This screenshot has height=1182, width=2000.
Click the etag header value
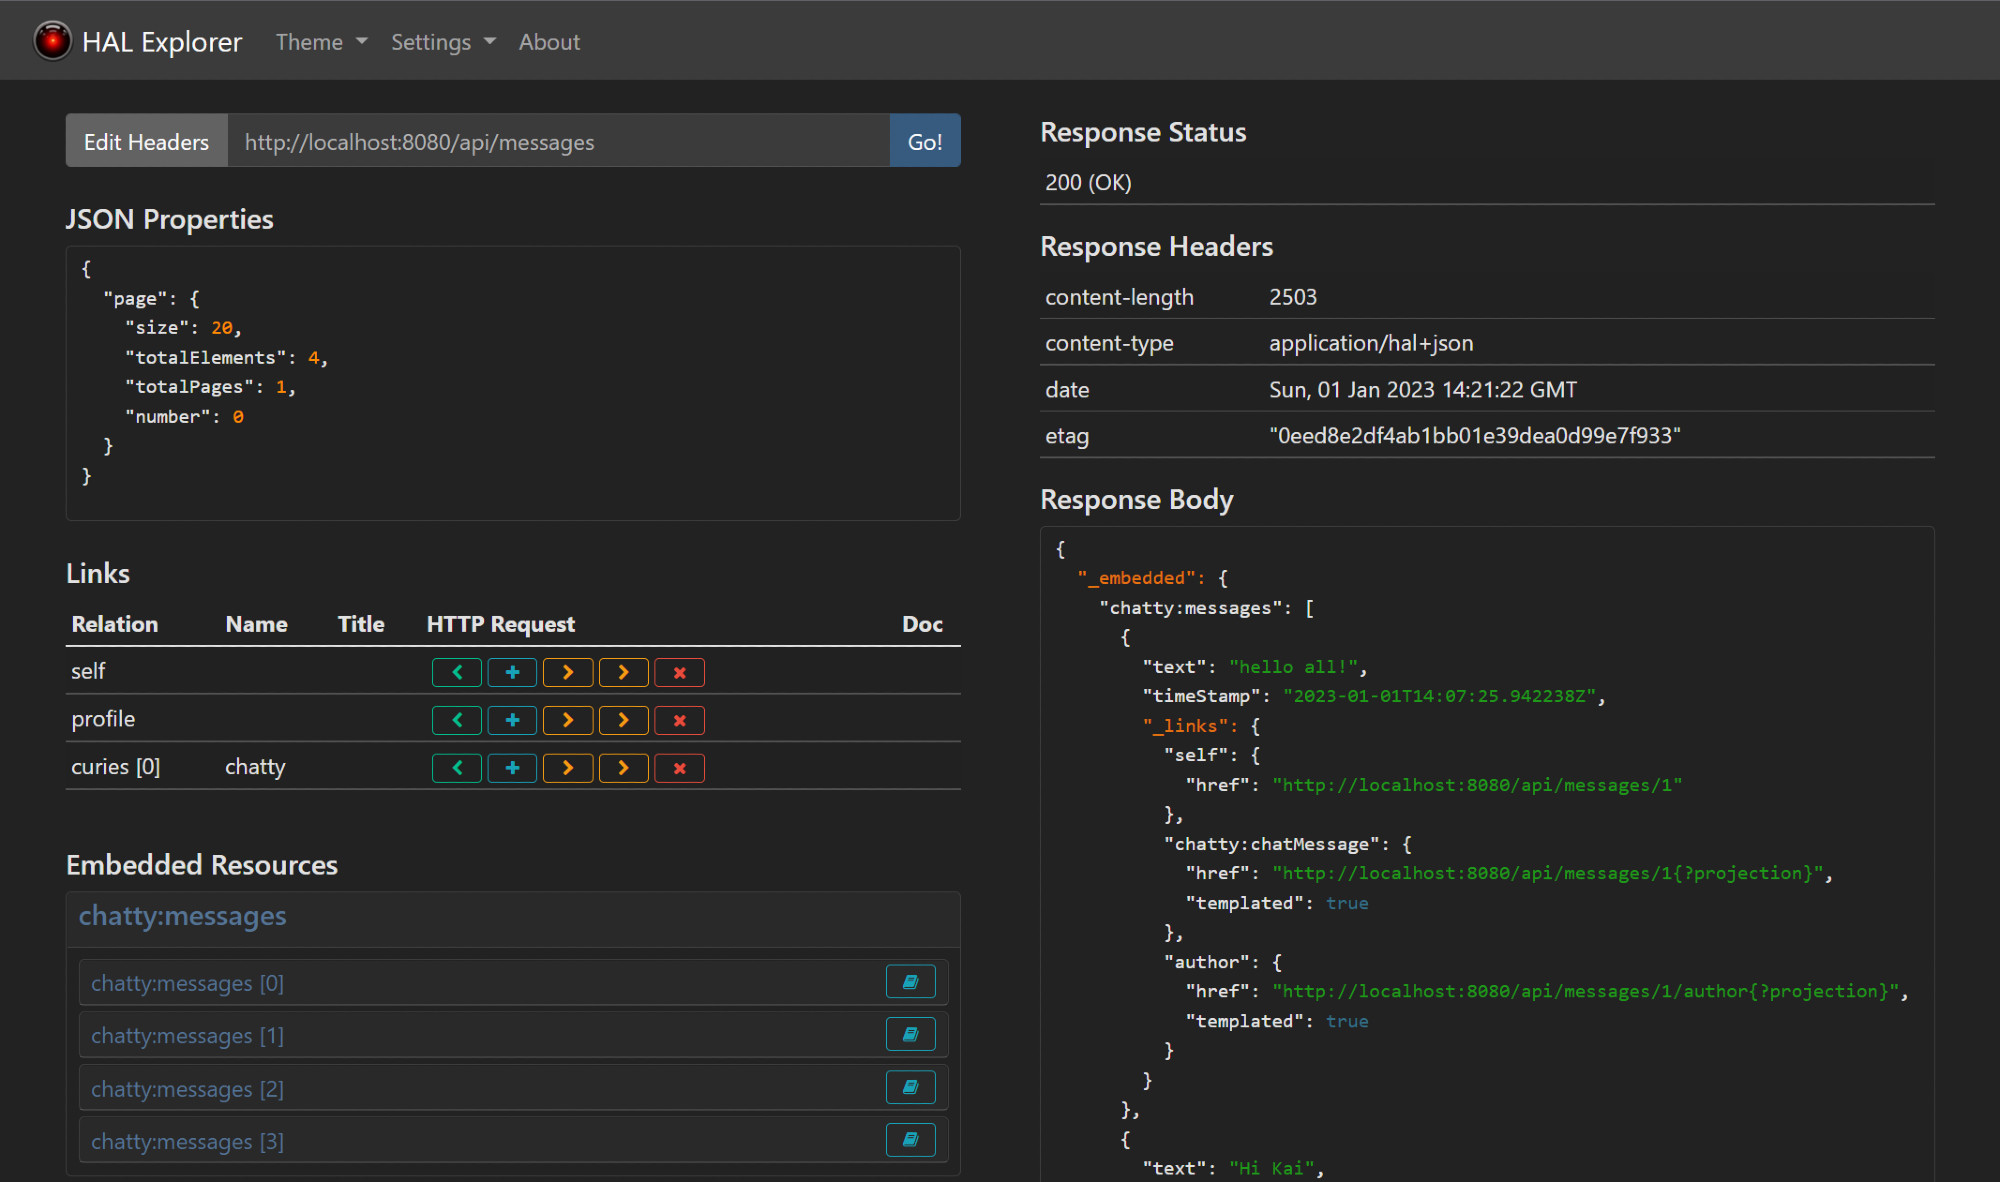tap(1475, 436)
